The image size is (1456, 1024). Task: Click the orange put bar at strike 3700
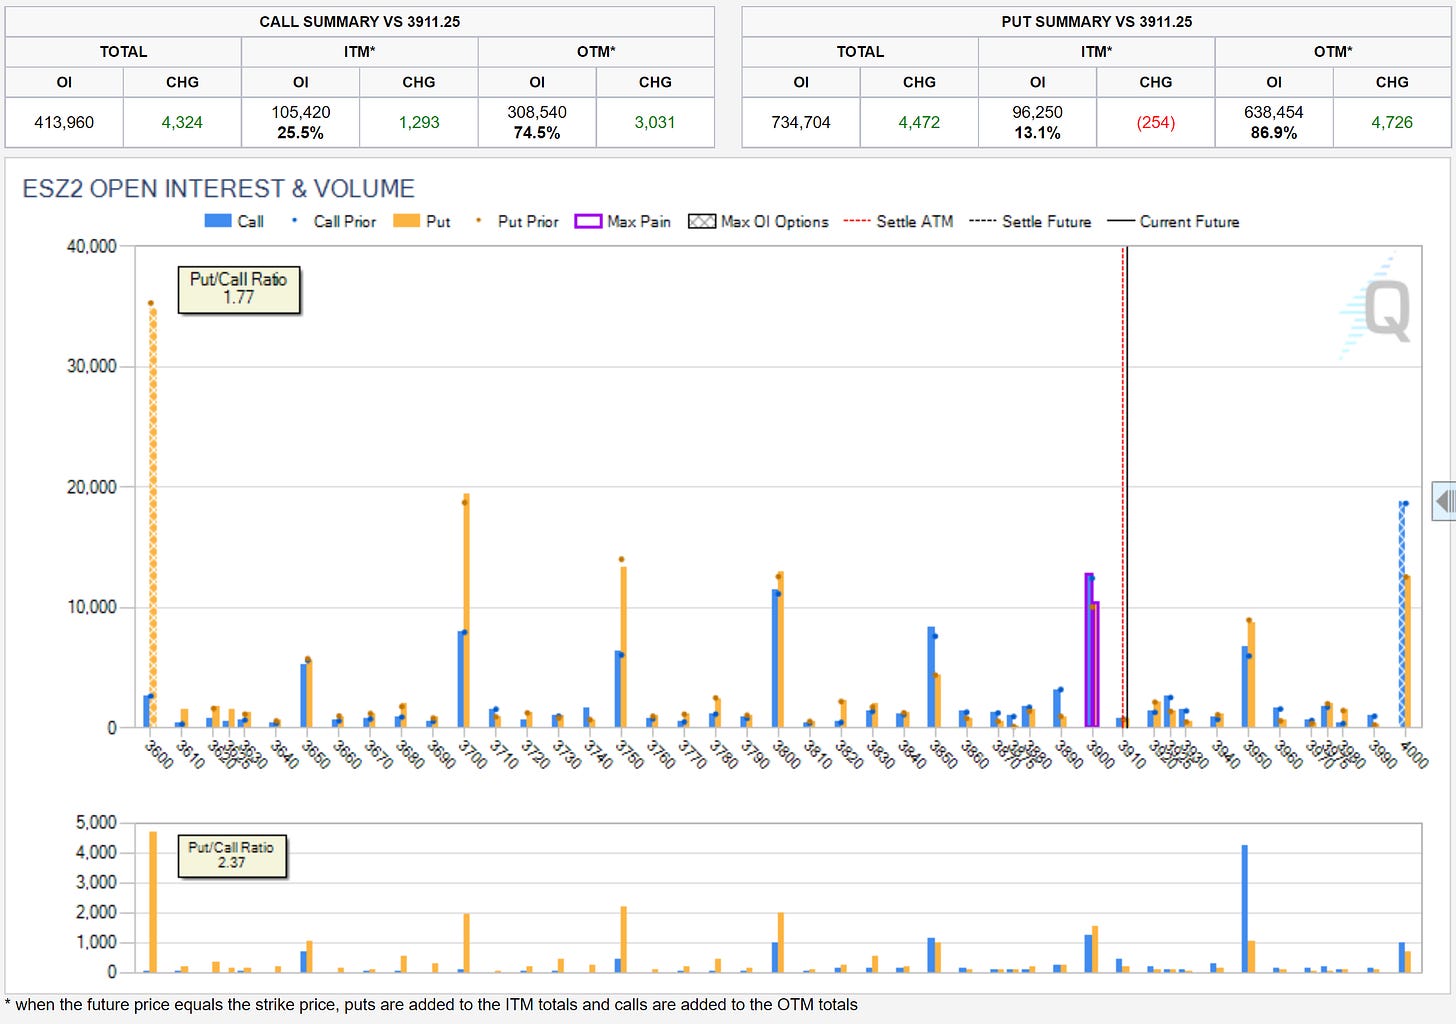coord(466,610)
